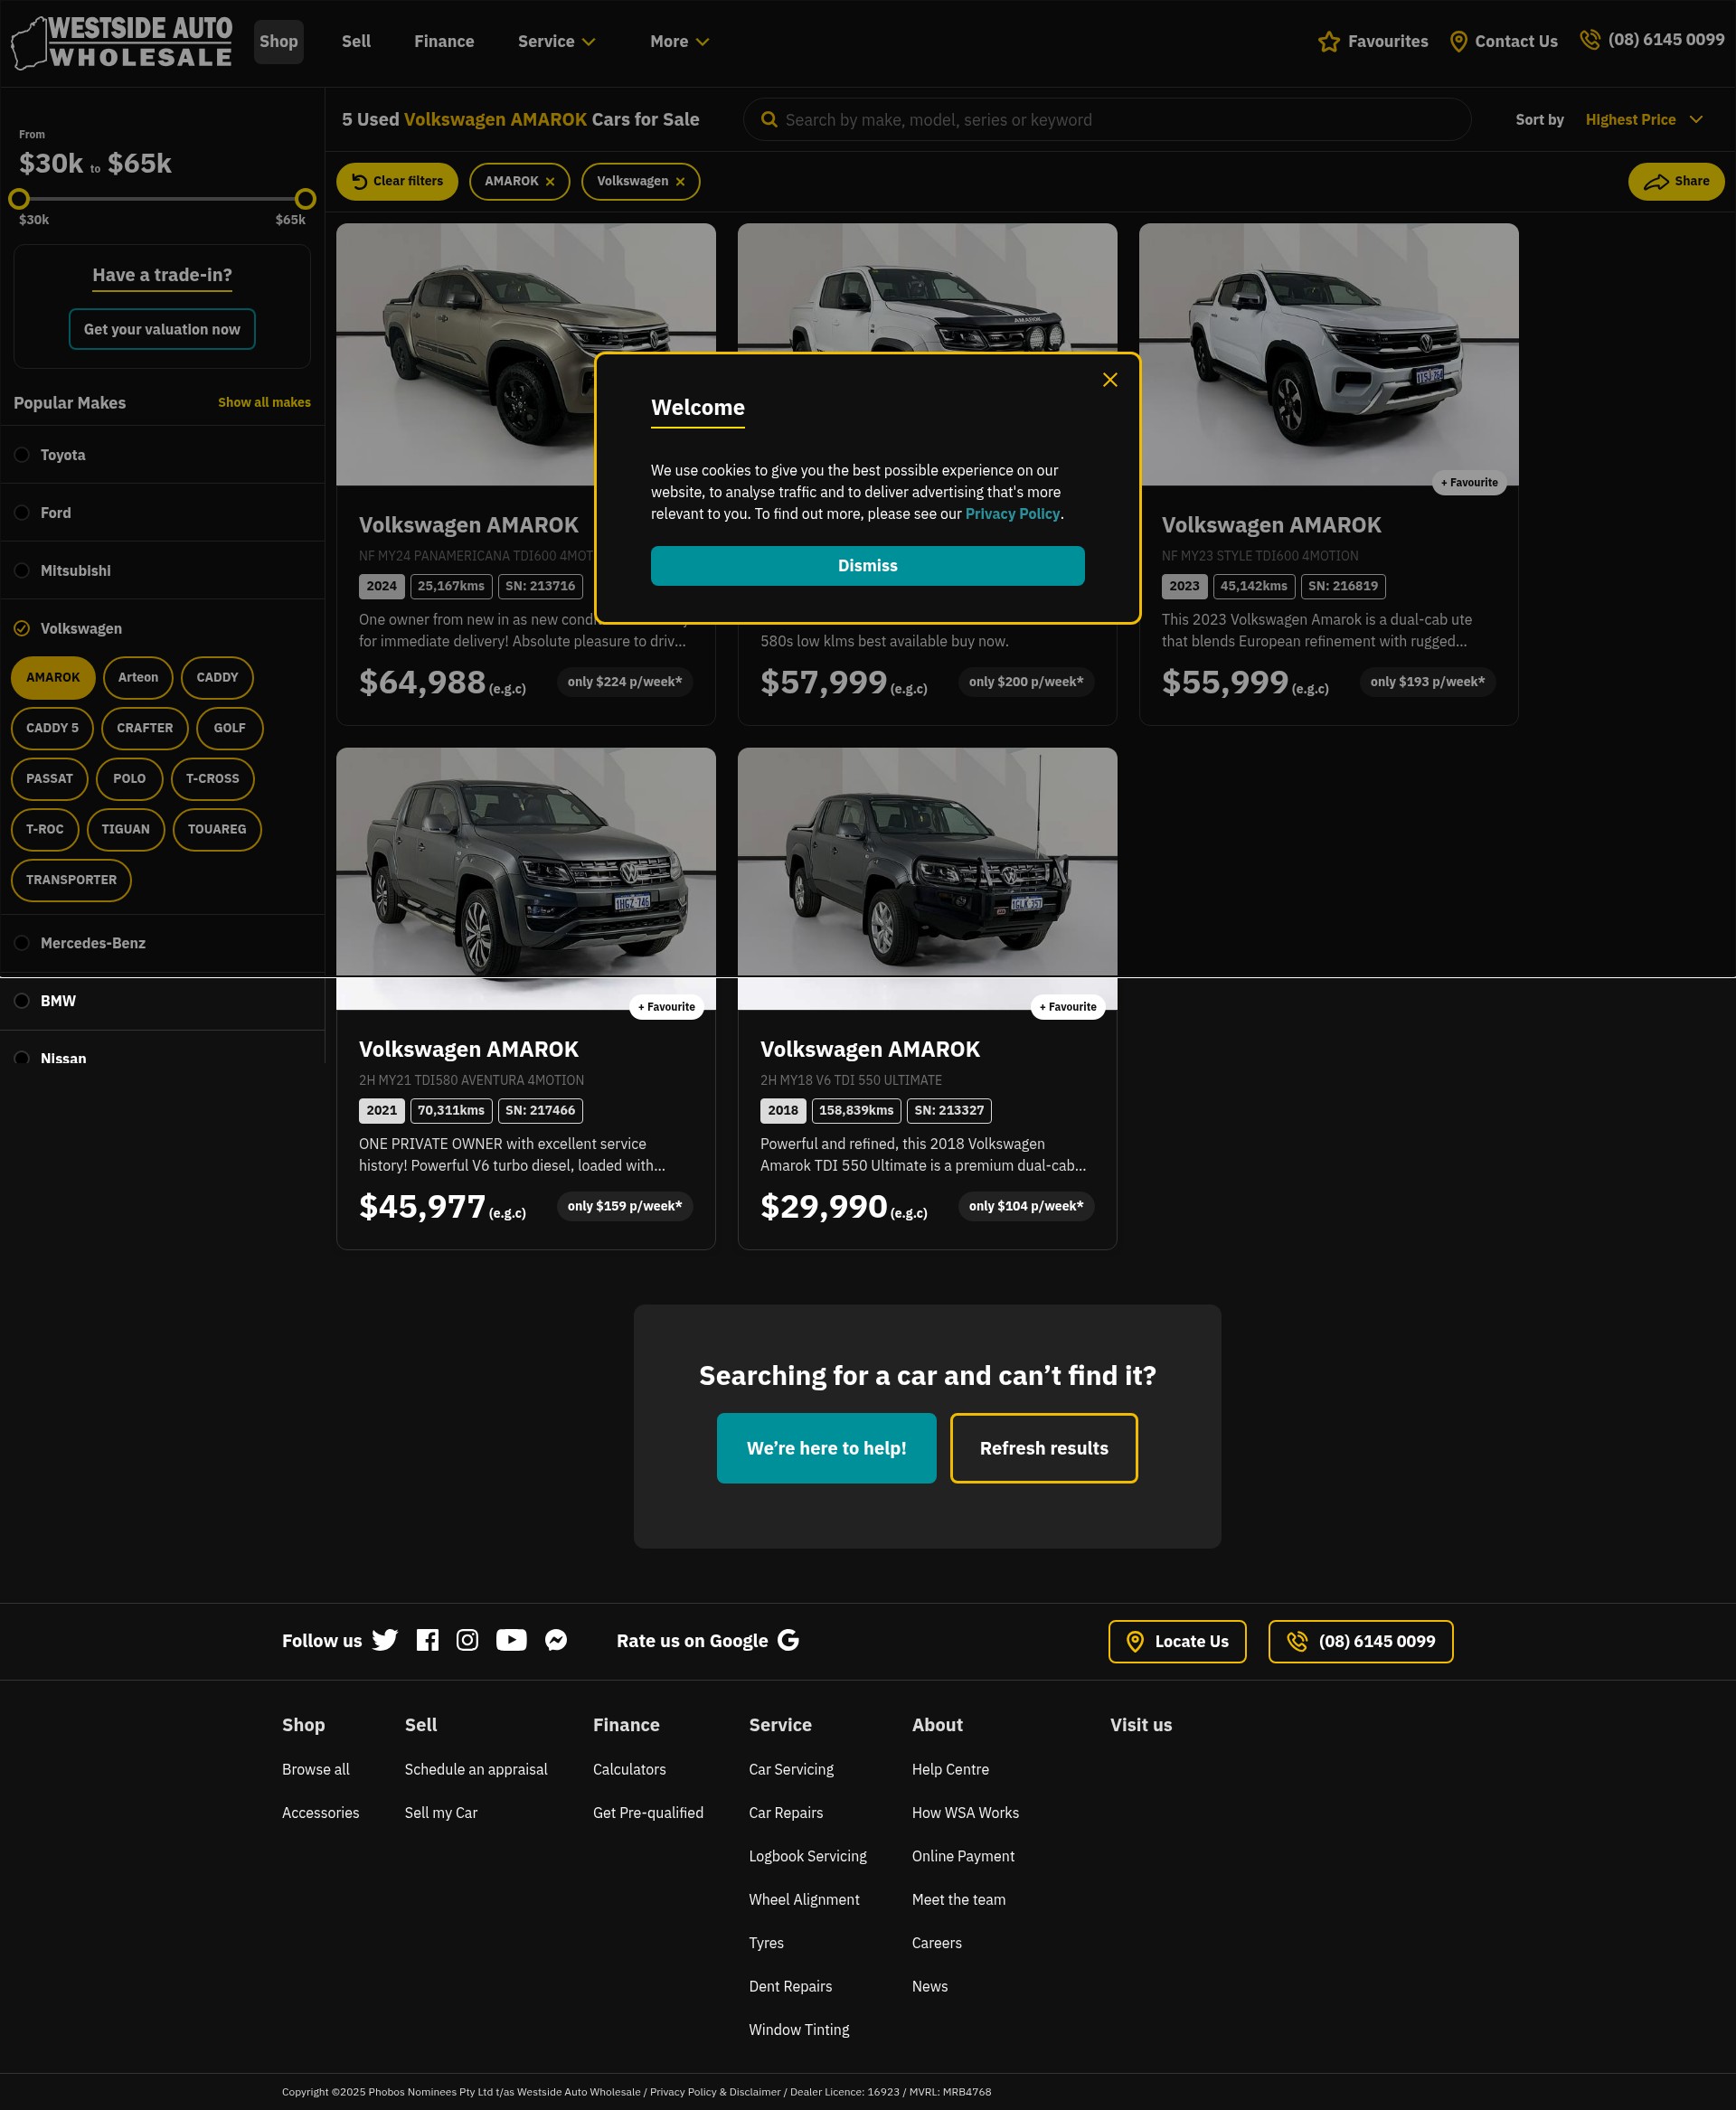The image size is (1736, 2110).
Task: Close the Welcome cookie dialog
Action: point(1110,380)
